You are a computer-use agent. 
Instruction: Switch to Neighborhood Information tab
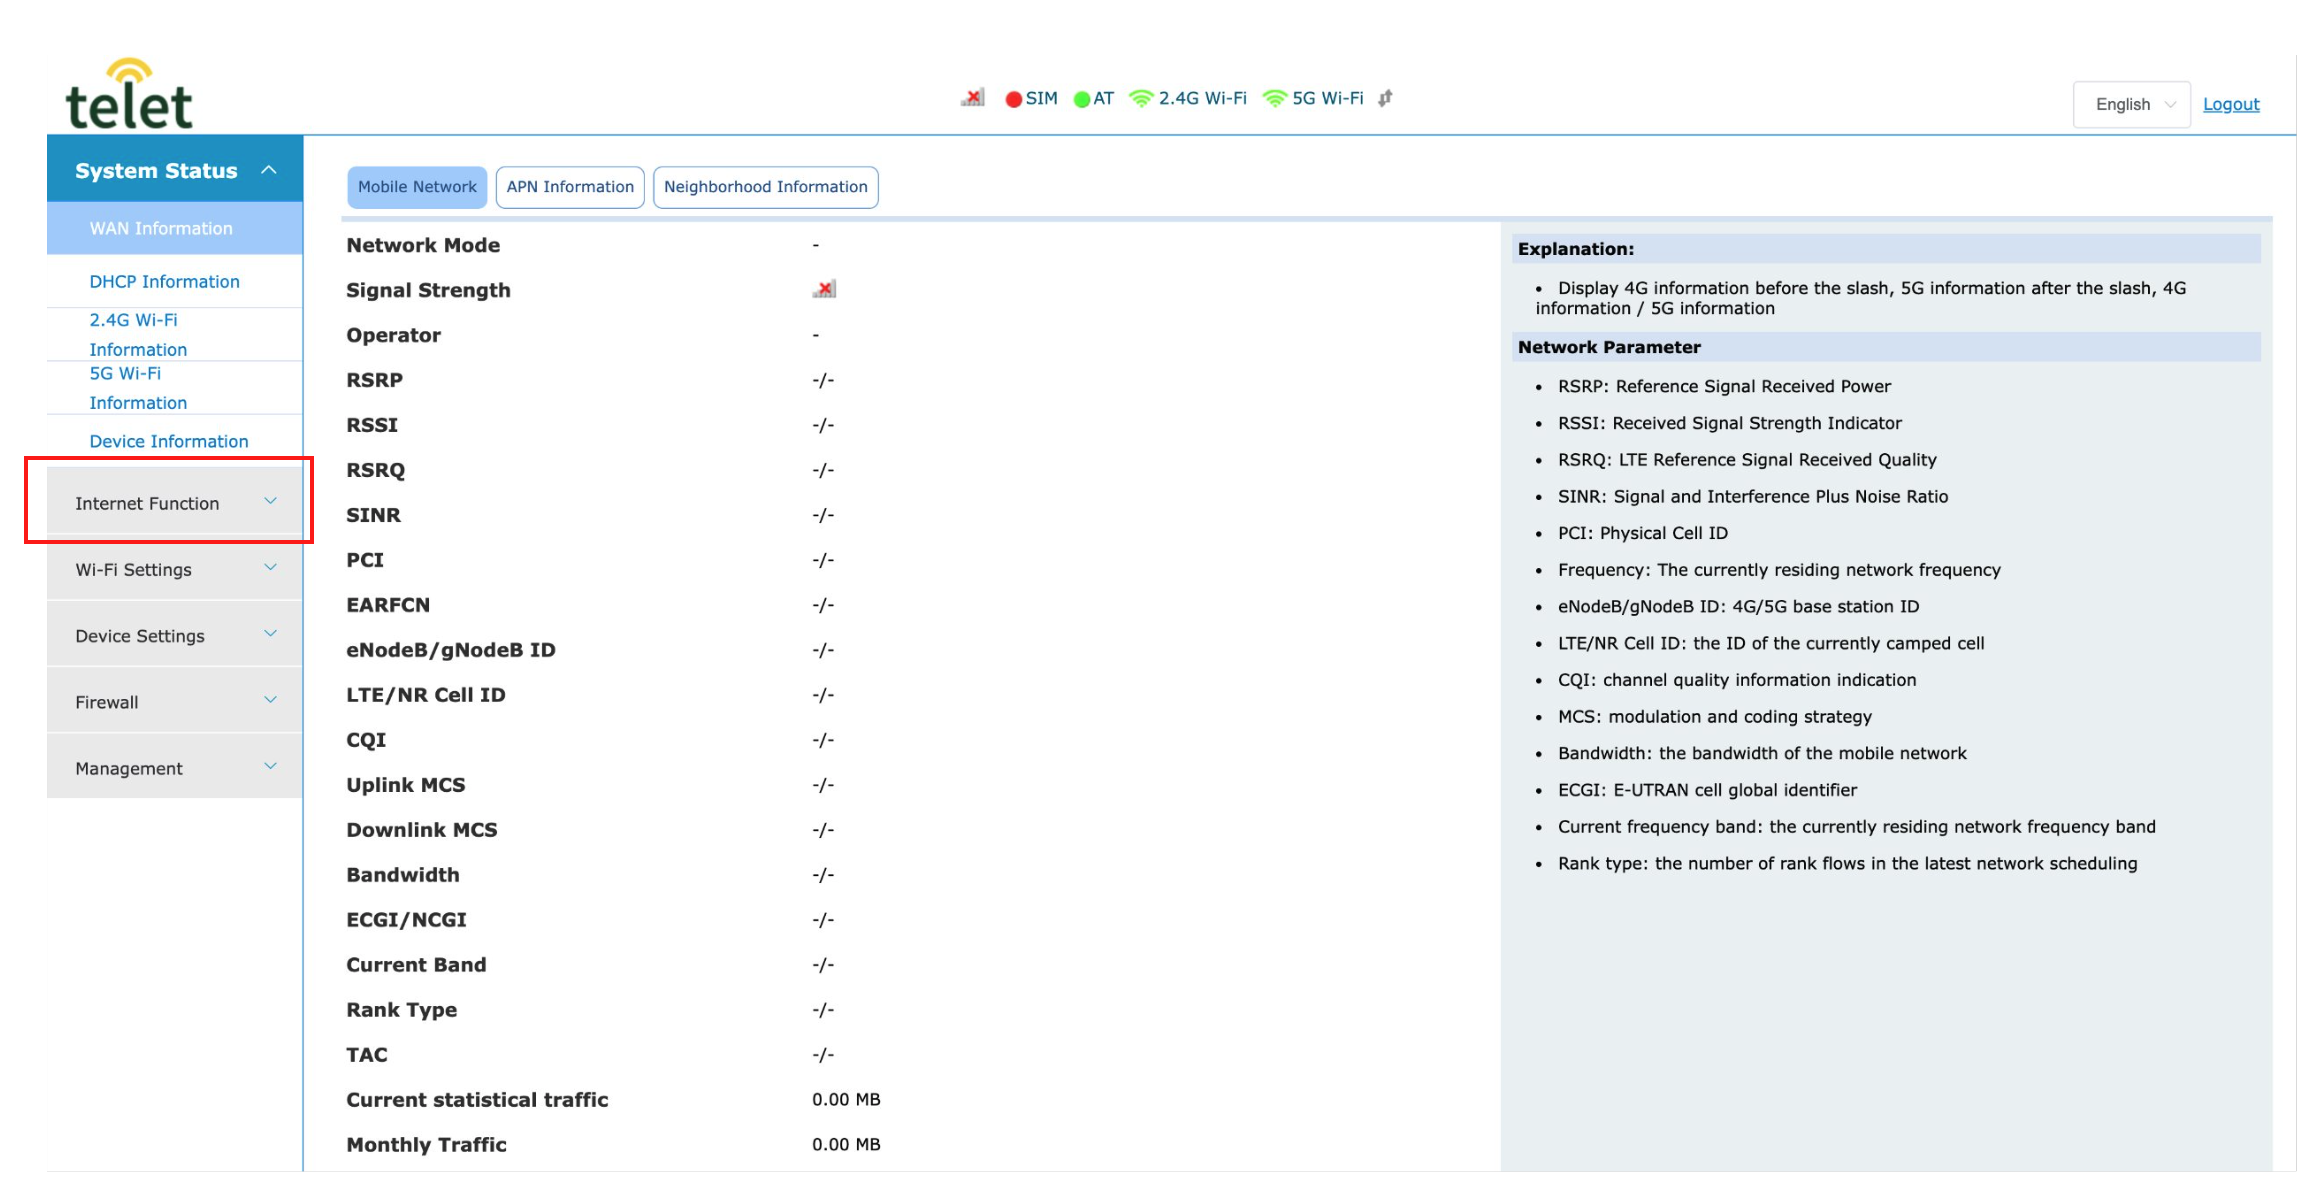point(765,187)
